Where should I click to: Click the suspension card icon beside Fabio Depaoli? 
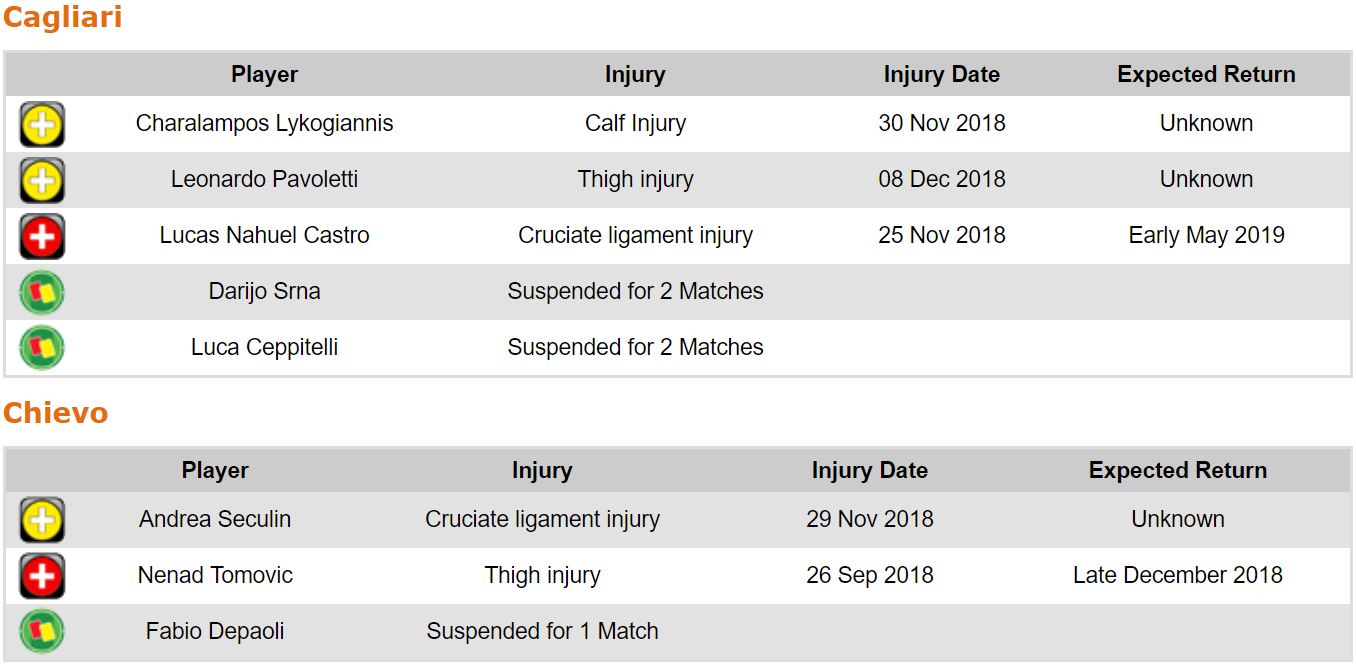coord(42,632)
